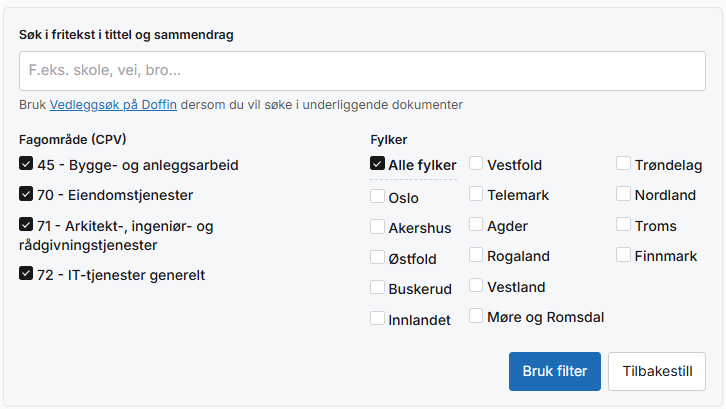This screenshot has width=726, height=409.
Task: Tick the Buskerud checkbox
Action: [377, 287]
